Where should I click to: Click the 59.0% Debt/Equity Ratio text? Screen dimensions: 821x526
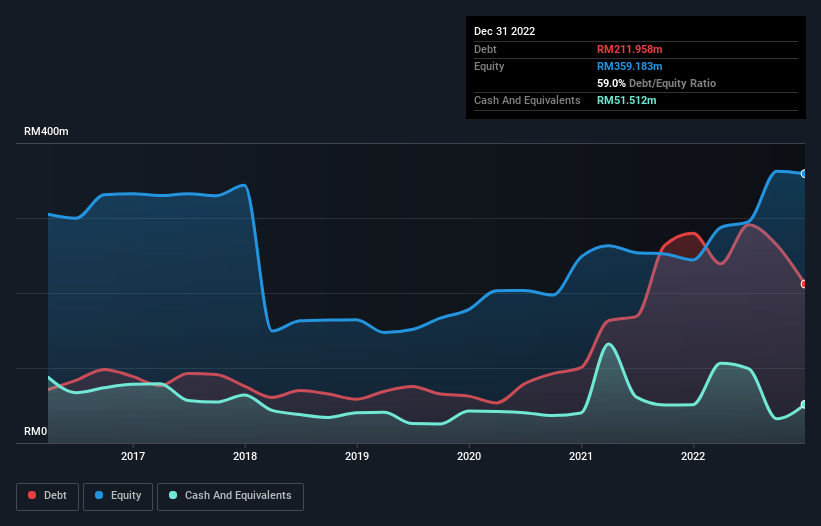pos(657,83)
